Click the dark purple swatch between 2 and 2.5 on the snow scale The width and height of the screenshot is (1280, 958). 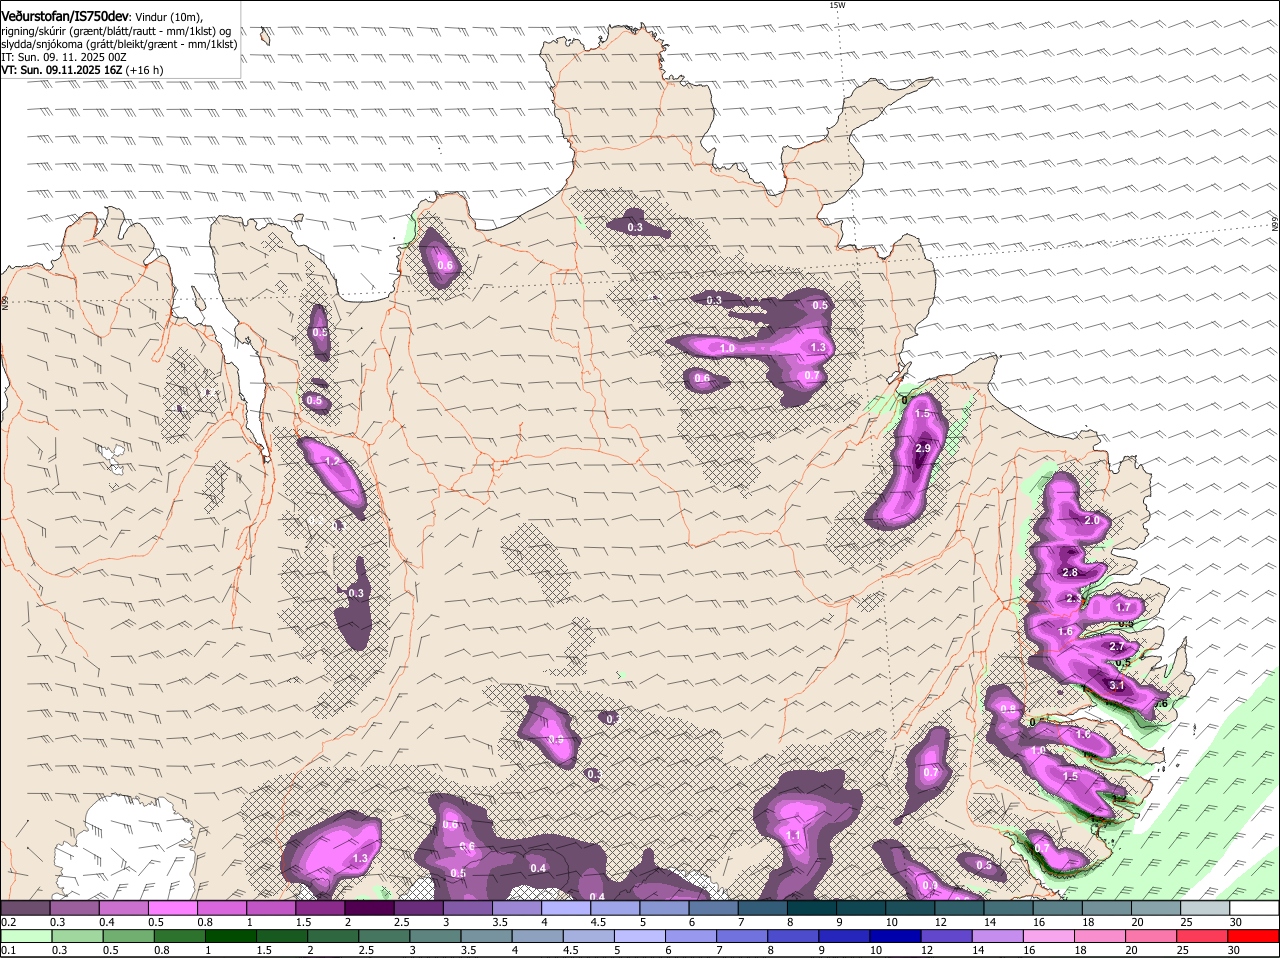(x=369, y=908)
